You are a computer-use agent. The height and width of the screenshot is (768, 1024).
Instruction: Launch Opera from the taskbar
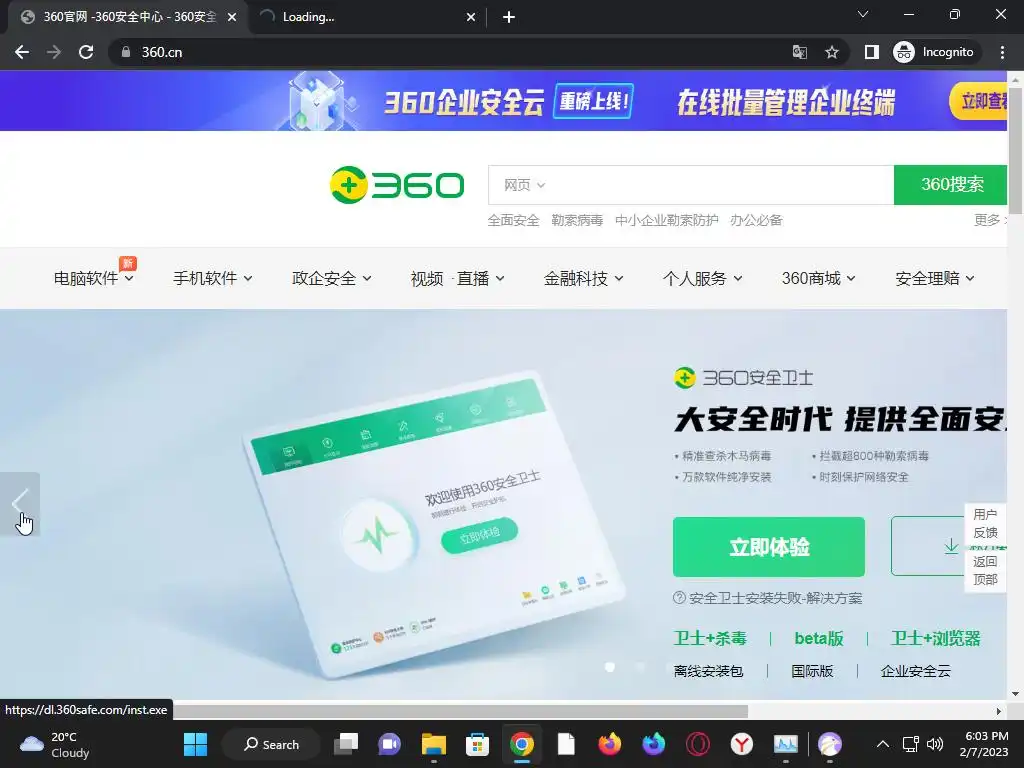pos(697,744)
